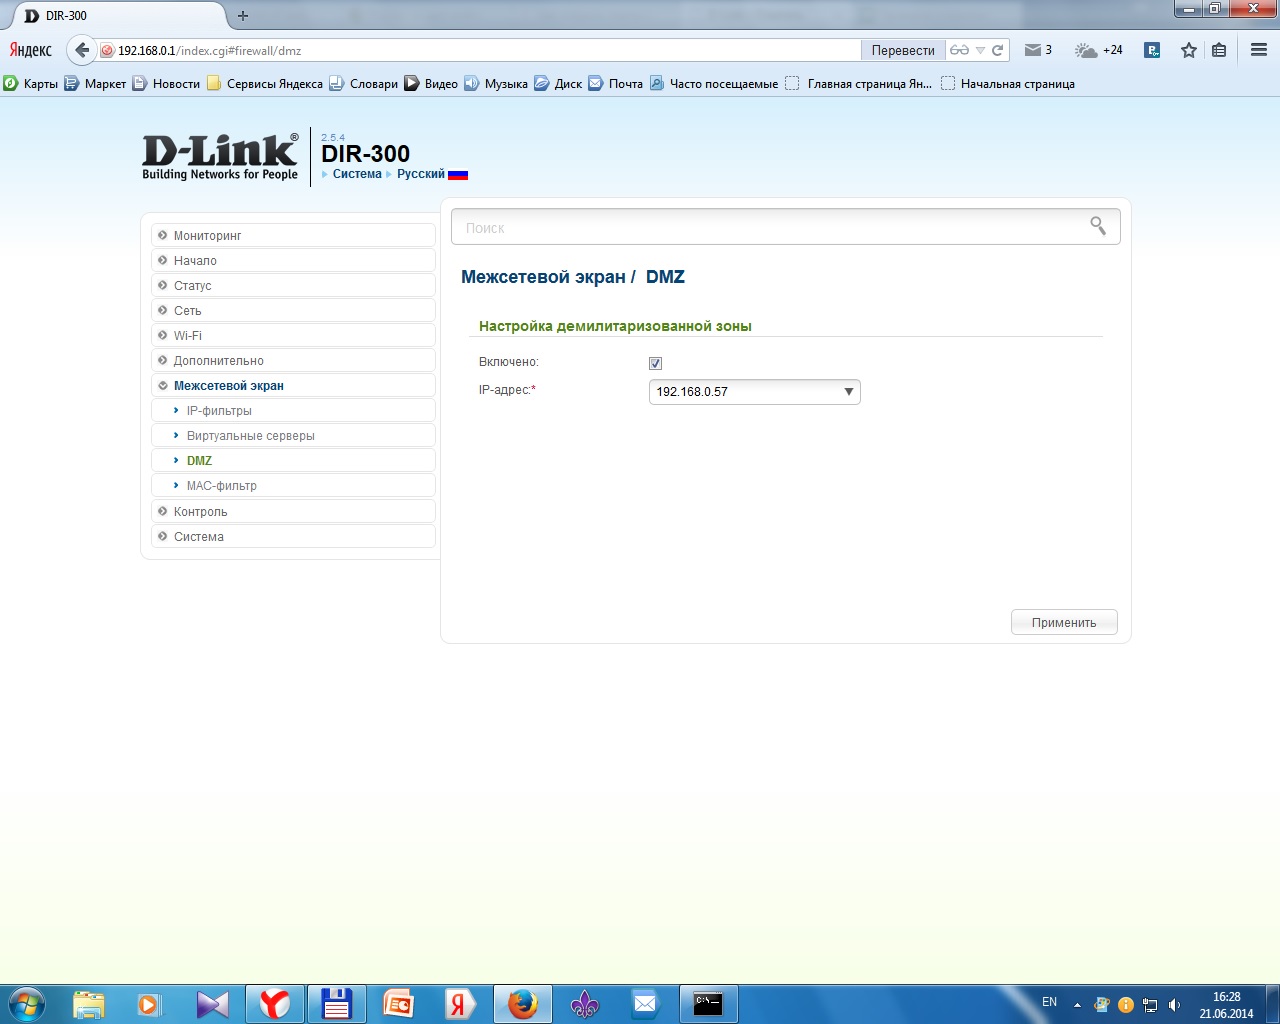Open a new browser tab
Screen dimensions: 1280x1024
[243, 16]
